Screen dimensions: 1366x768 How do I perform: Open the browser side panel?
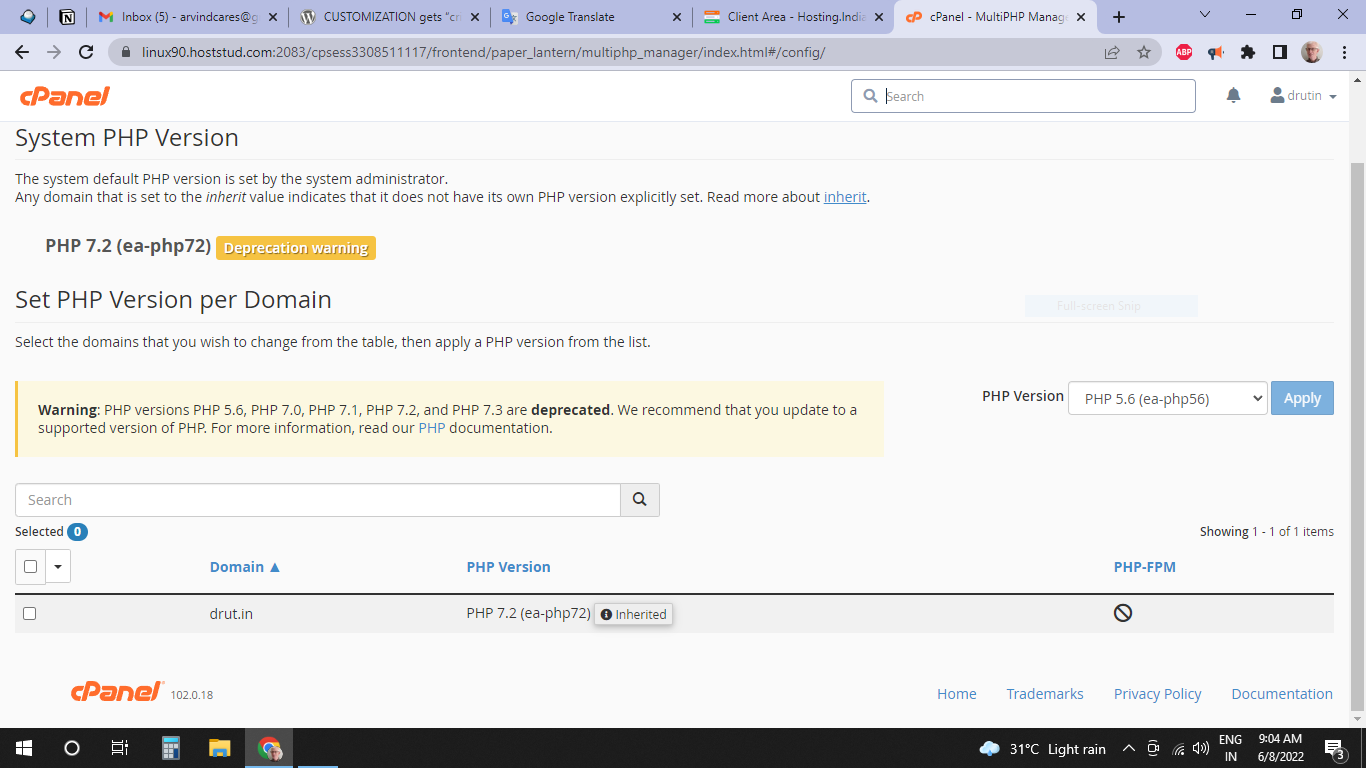click(x=1280, y=52)
